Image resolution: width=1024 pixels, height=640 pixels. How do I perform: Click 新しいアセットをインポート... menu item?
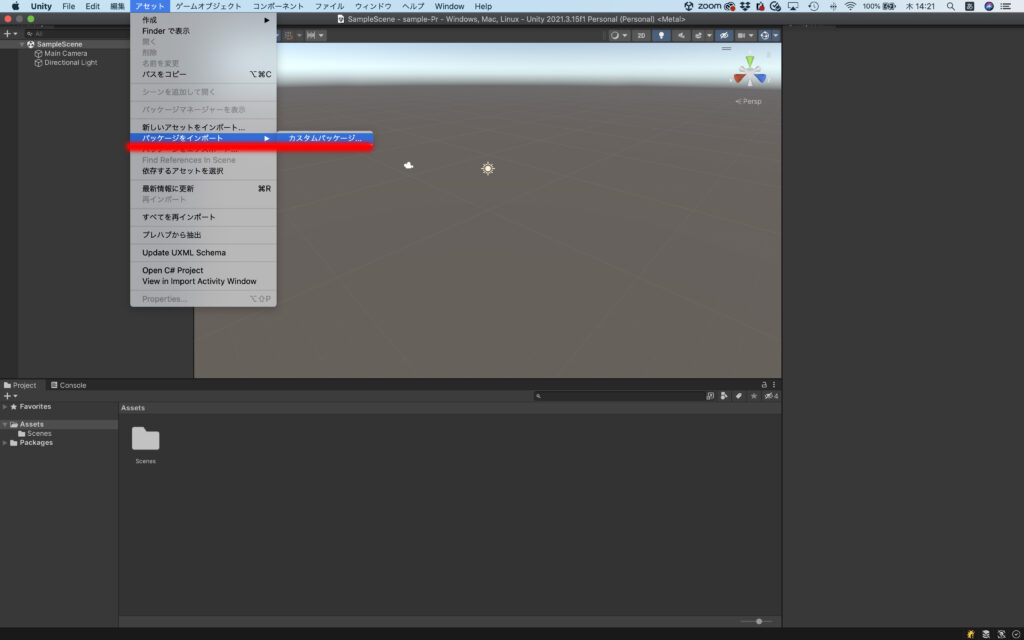coord(203,127)
